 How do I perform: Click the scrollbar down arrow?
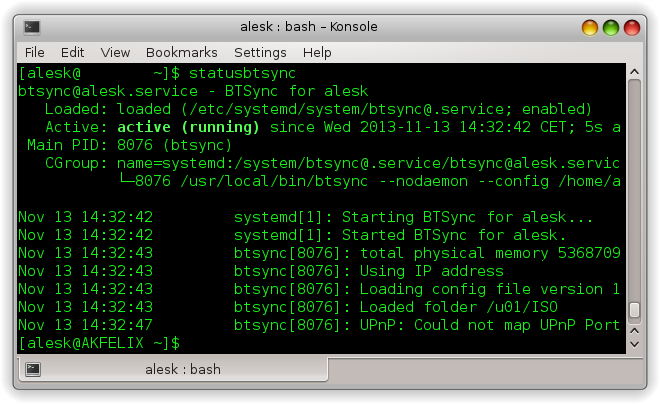coord(634,342)
